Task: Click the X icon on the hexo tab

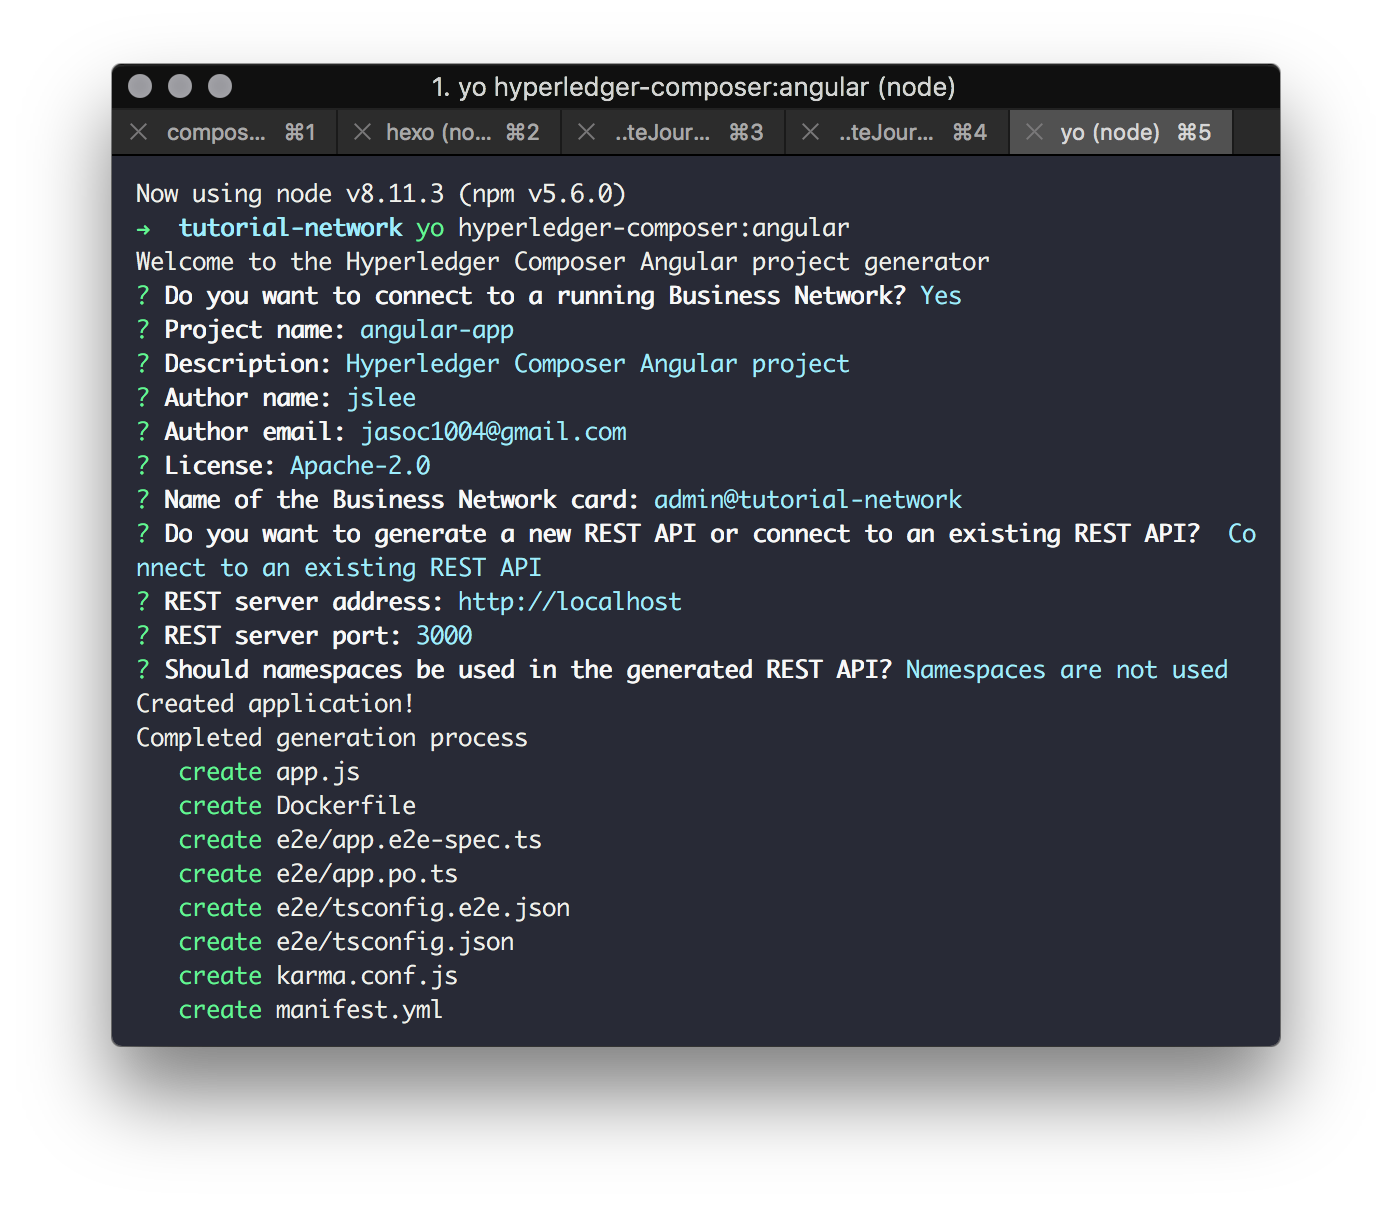Action: tap(362, 131)
